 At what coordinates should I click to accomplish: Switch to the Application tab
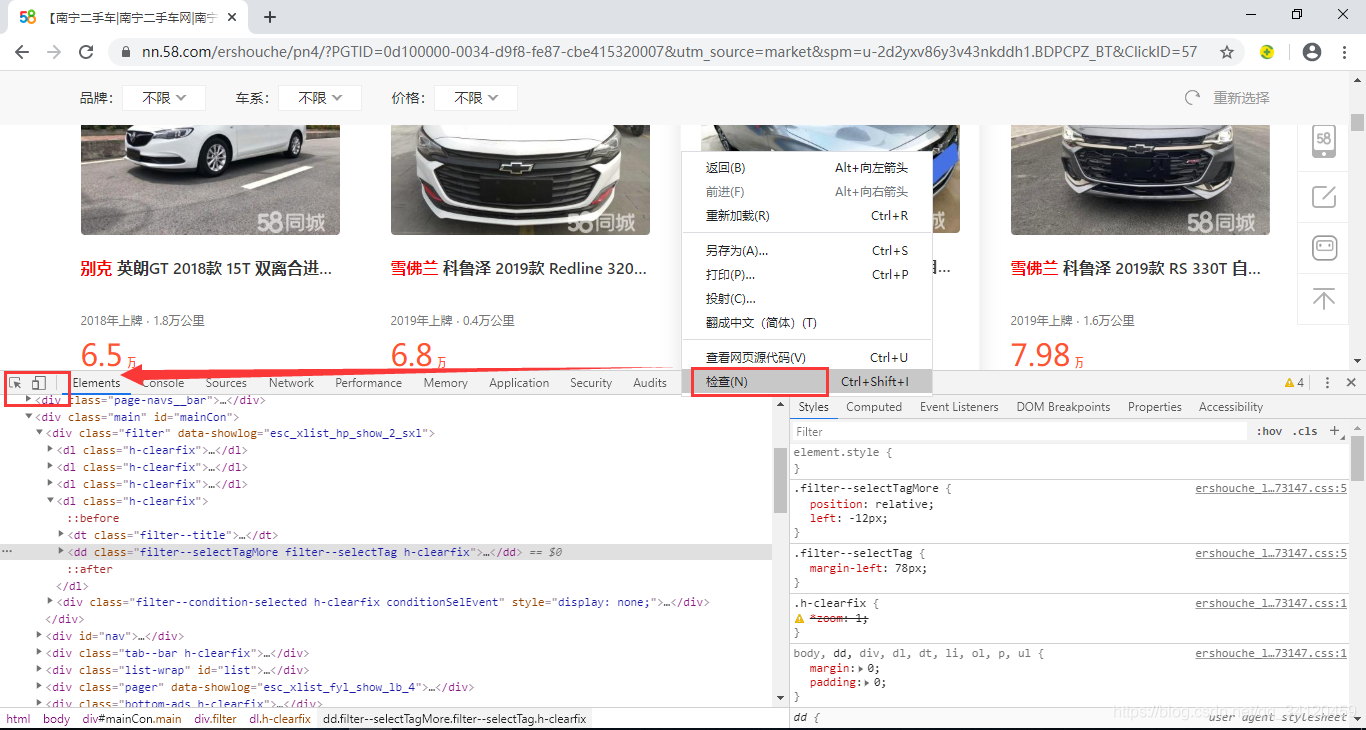pos(519,383)
